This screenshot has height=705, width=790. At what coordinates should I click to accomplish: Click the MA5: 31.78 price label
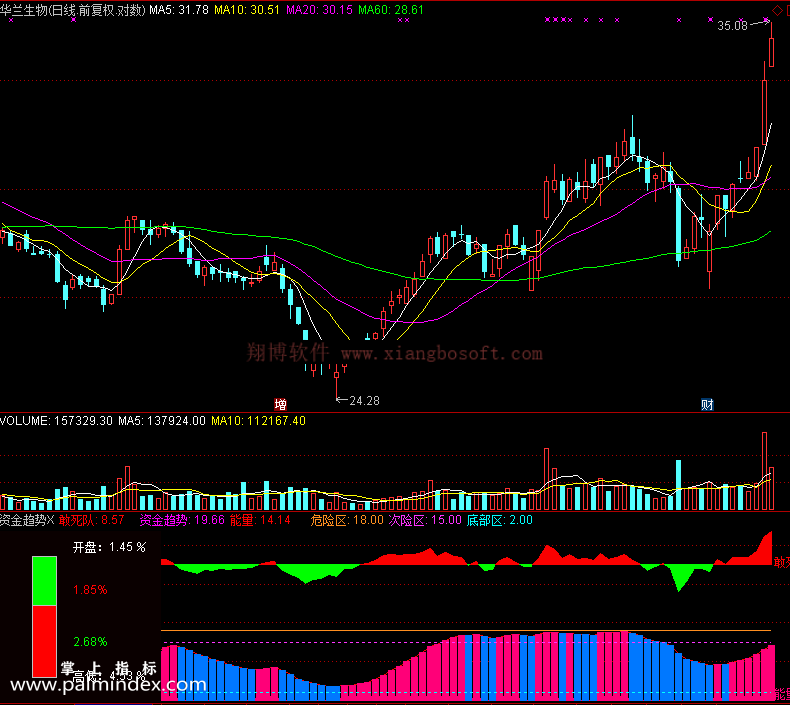pyautogui.click(x=179, y=10)
